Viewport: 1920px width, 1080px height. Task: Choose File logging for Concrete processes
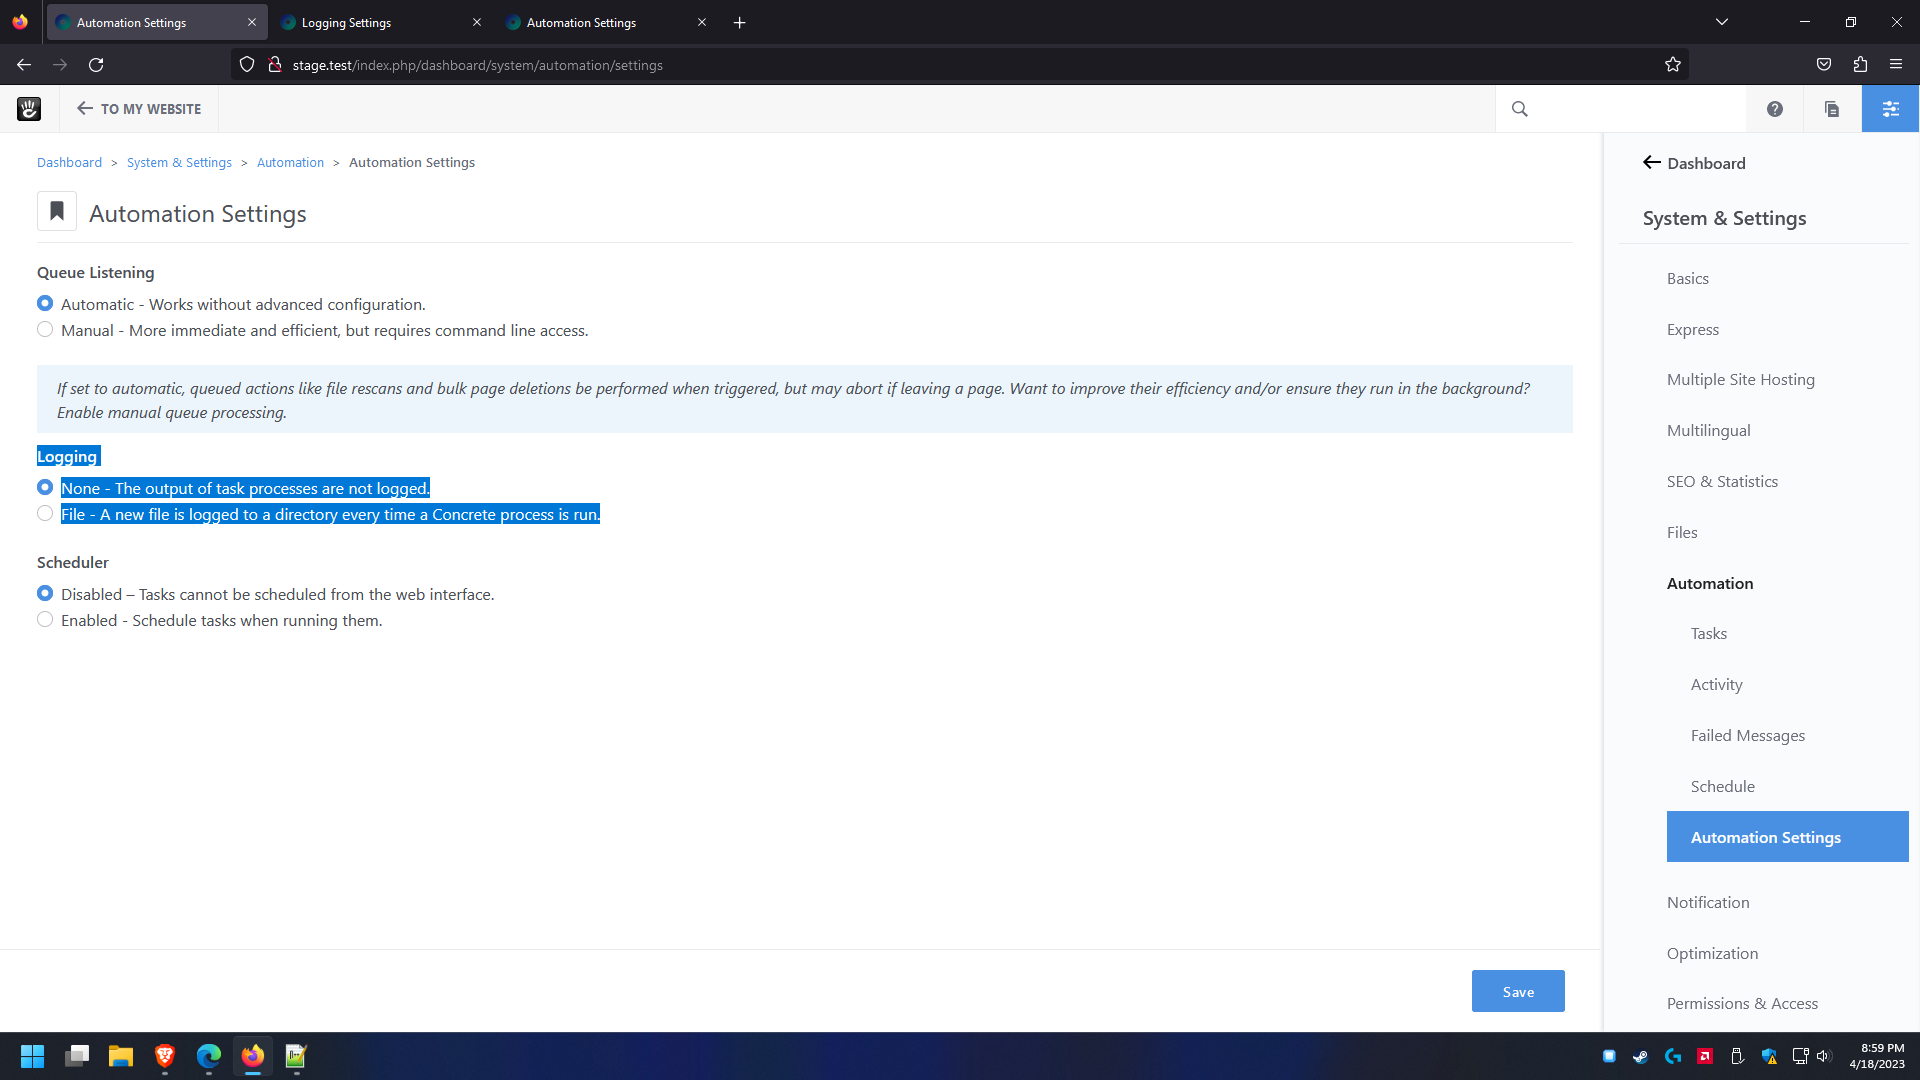click(x=45, y=513)
